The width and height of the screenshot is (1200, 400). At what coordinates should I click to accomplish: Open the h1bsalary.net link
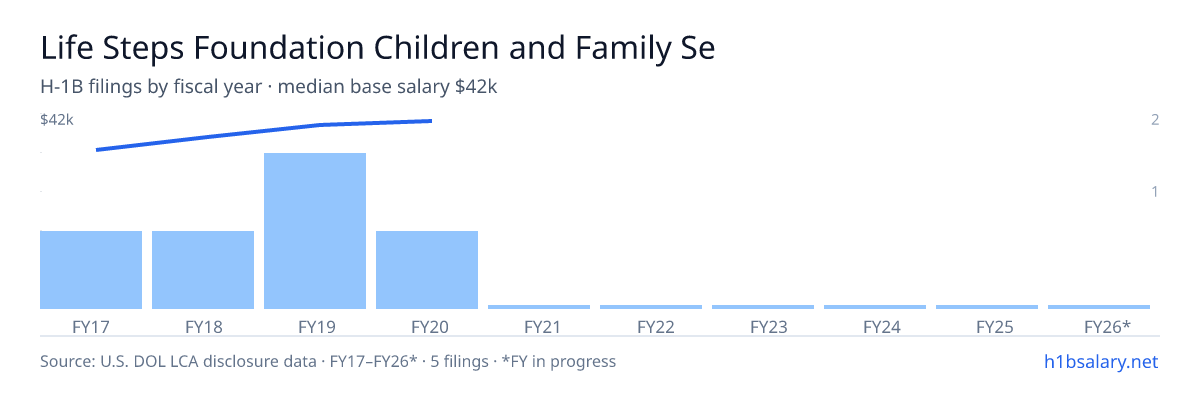1101,361
